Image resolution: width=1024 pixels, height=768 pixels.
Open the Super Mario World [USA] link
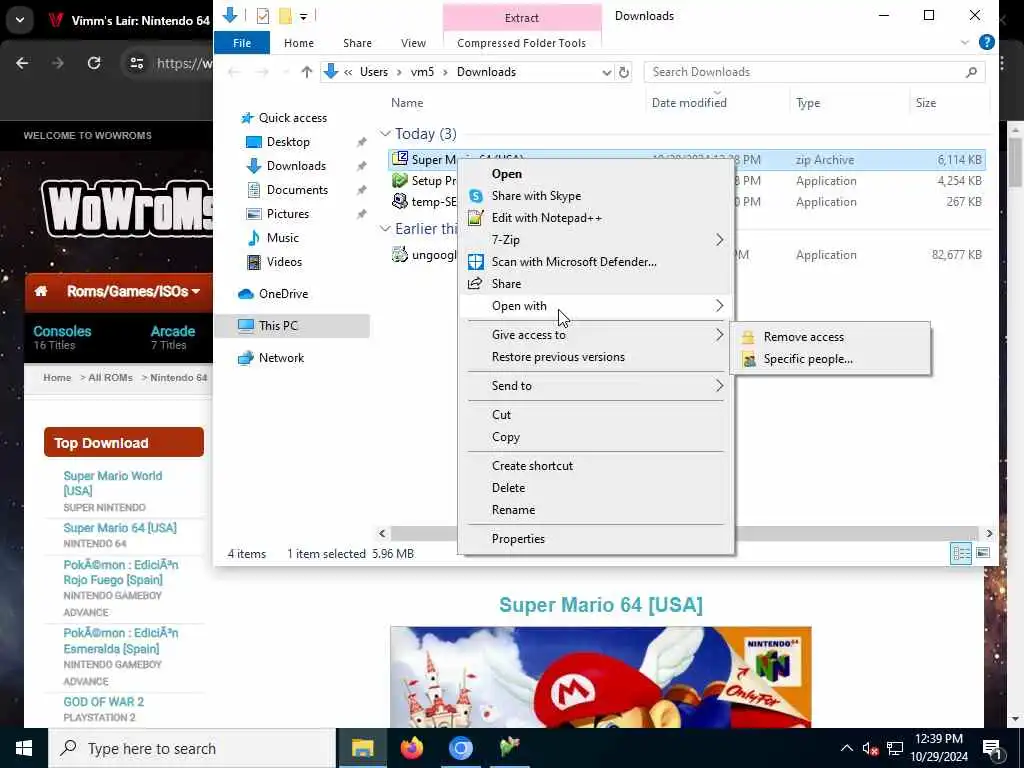(112, 483)
